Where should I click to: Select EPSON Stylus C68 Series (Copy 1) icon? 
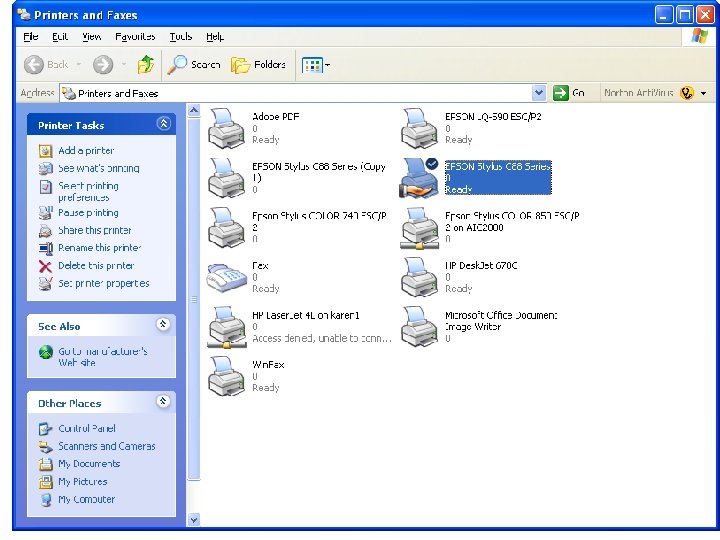coord(226,178)
